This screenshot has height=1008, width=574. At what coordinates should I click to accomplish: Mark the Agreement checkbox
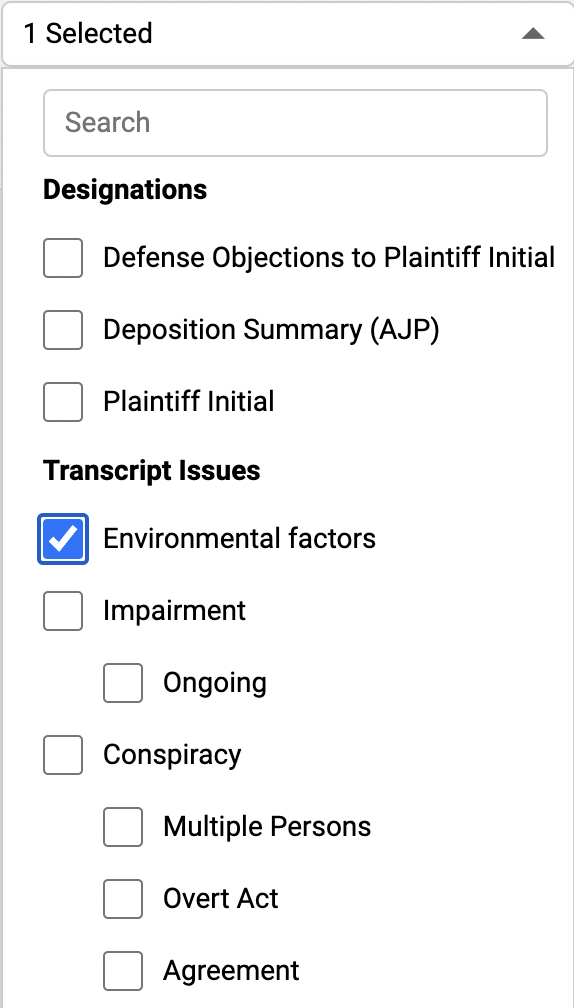123,971
